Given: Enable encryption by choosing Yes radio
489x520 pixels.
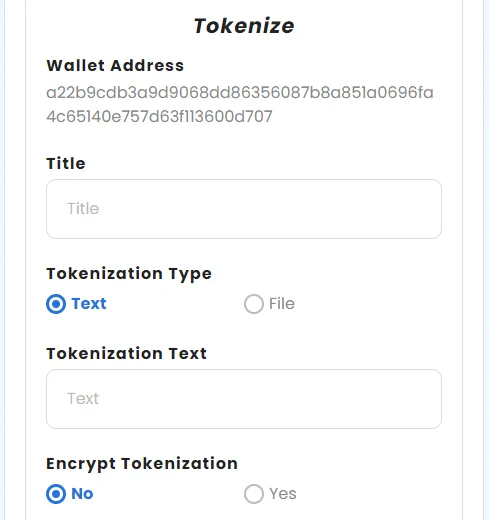Looking at the screenshot, I should (x=254, y=494).
